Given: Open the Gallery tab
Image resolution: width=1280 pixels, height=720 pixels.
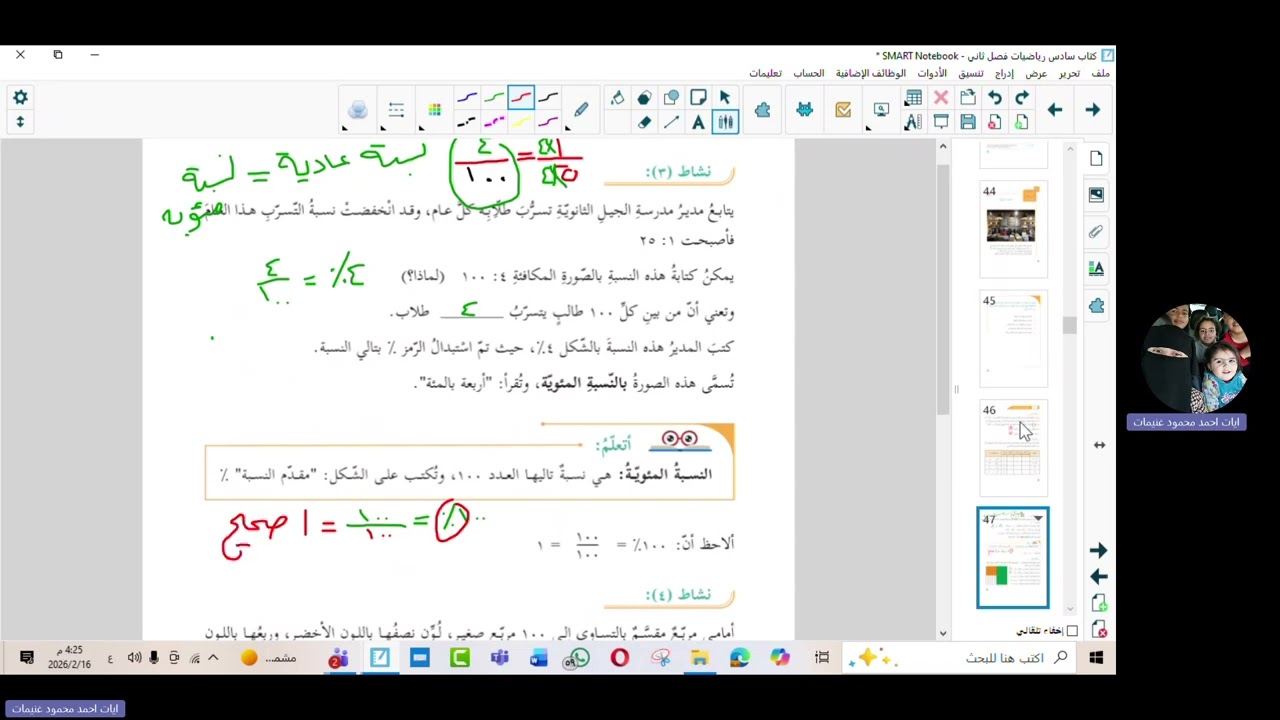Looking at the screenshot, I should click(x=1096, y=195).
